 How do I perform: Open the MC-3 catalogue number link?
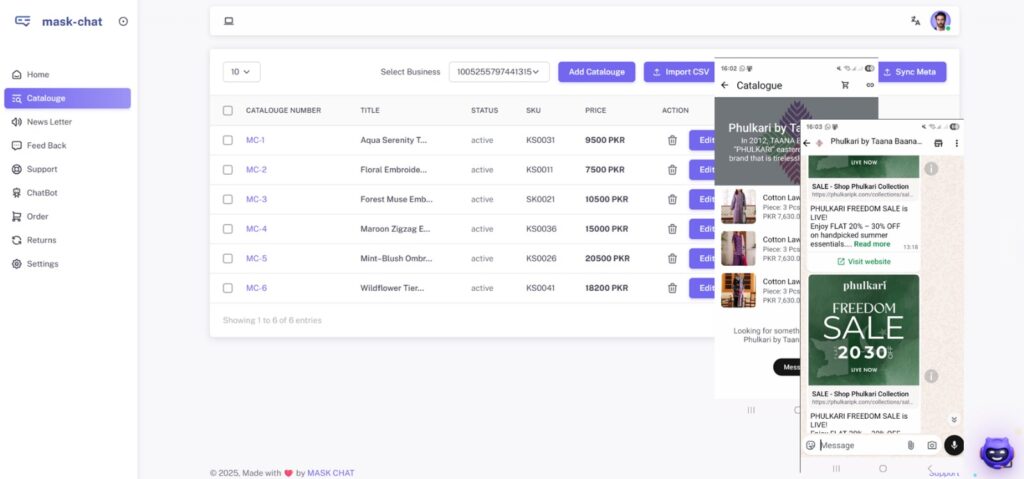coord(256,199)
